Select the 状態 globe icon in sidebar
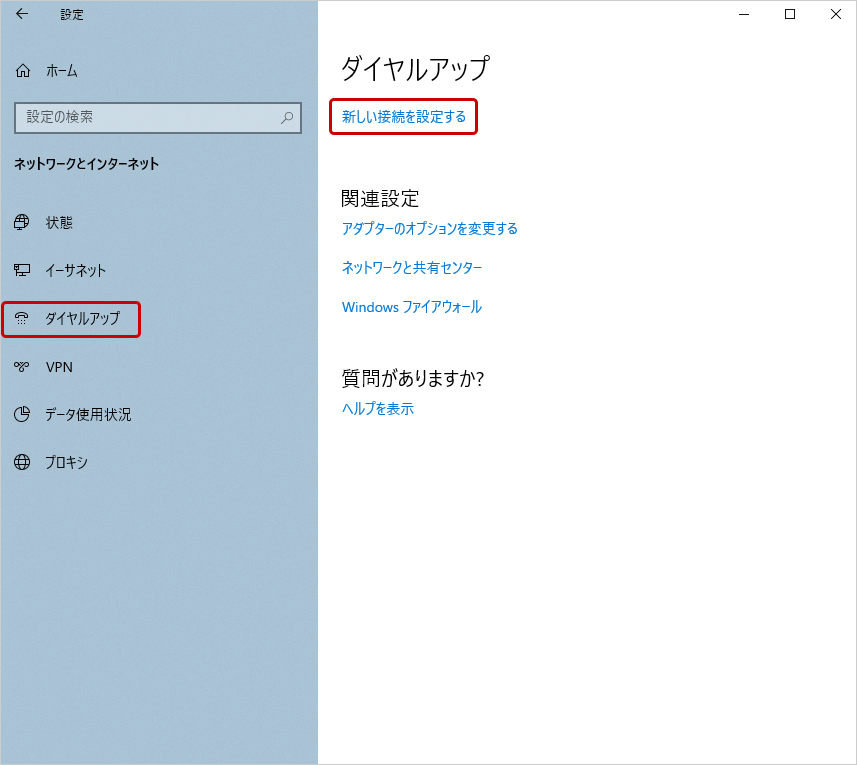857x765 pixels. [x=22, y=222]
